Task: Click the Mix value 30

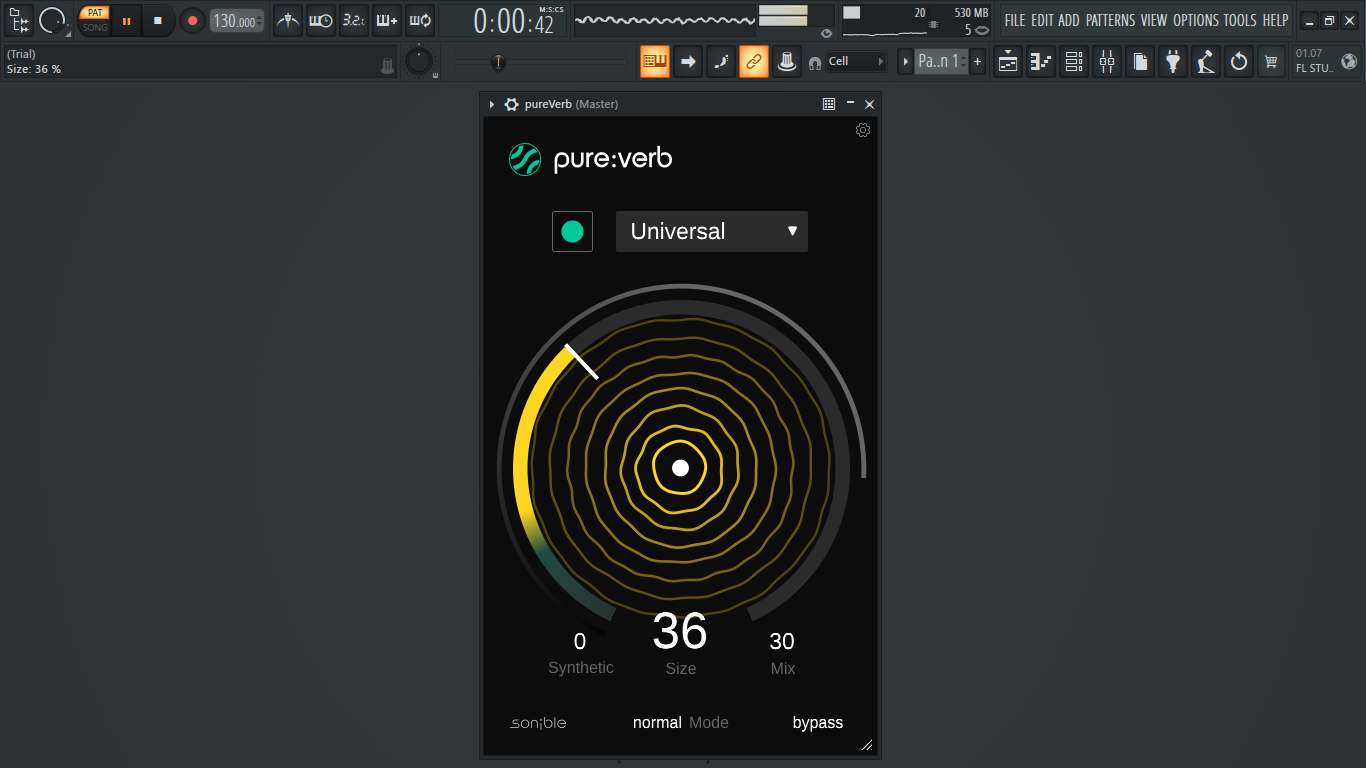Action: coord(782,642)
